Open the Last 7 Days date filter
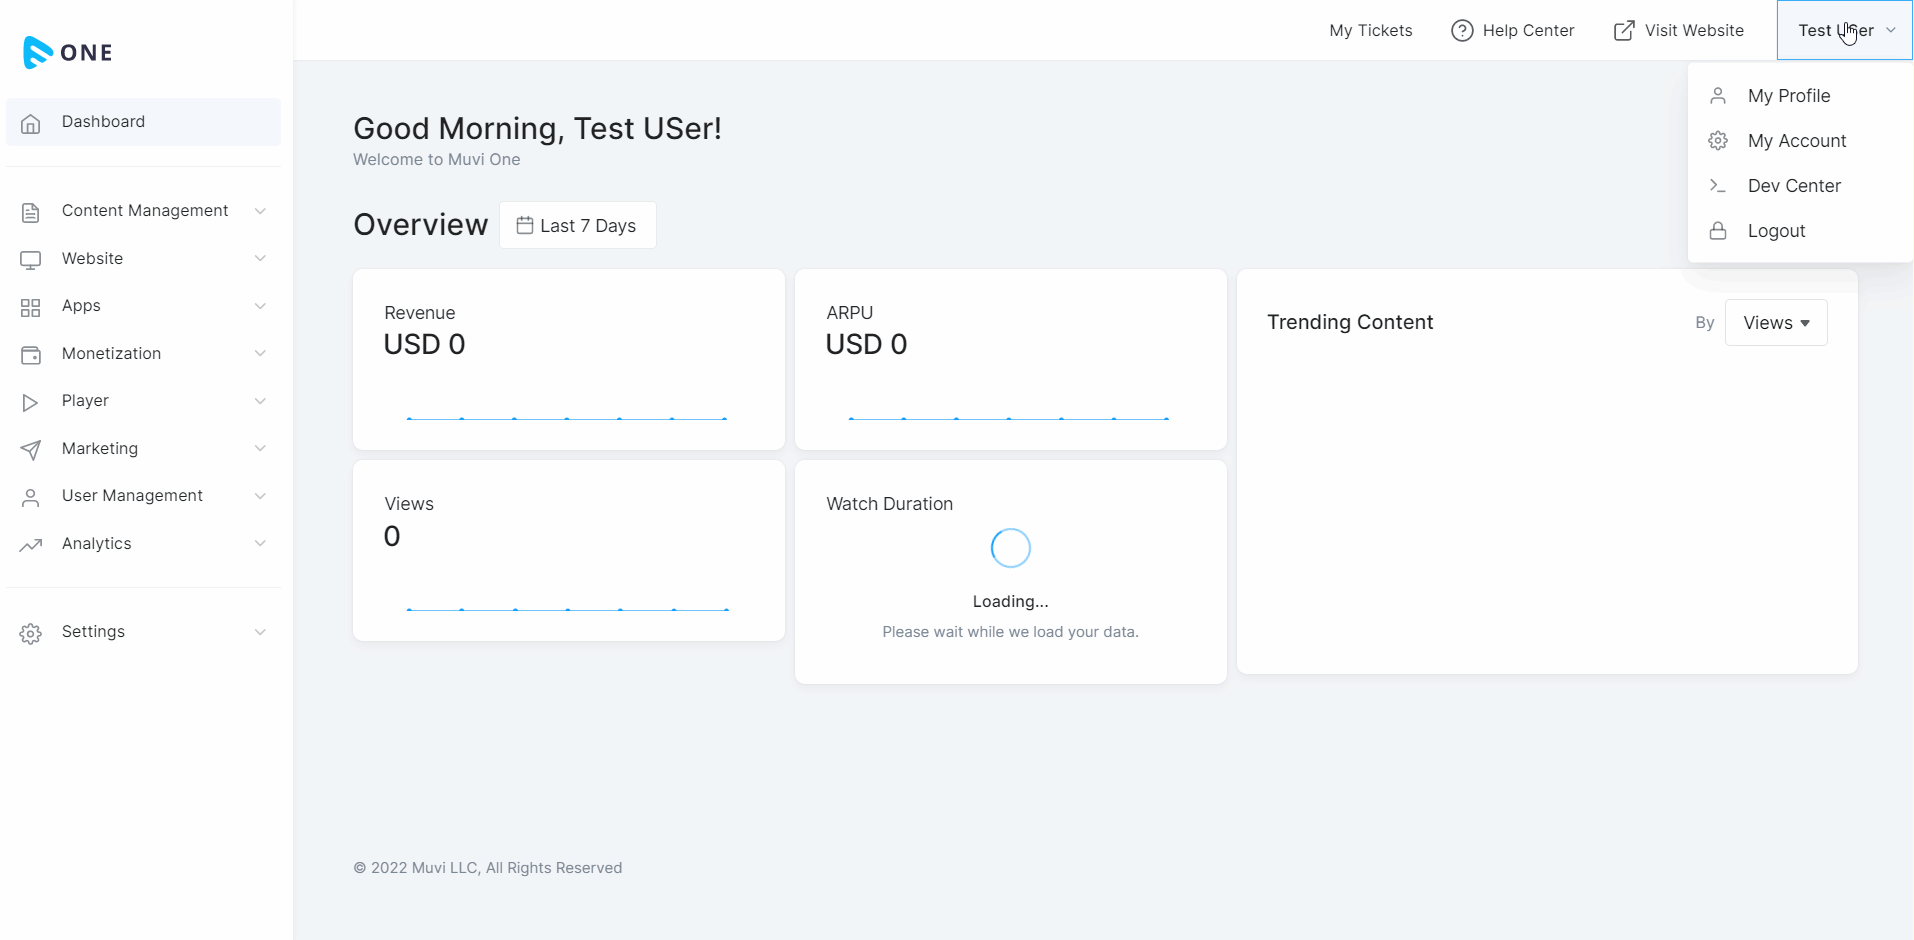The height and width of the screenshot is (940, 1914). point(578,226)
